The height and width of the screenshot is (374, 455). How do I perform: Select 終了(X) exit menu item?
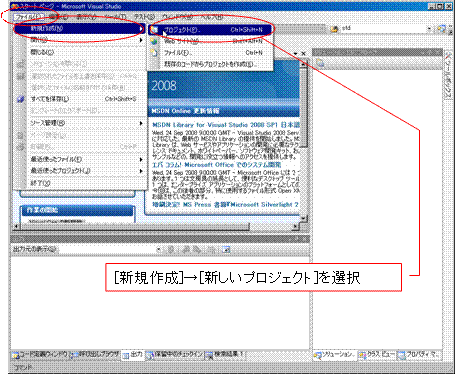pos(86,183)
